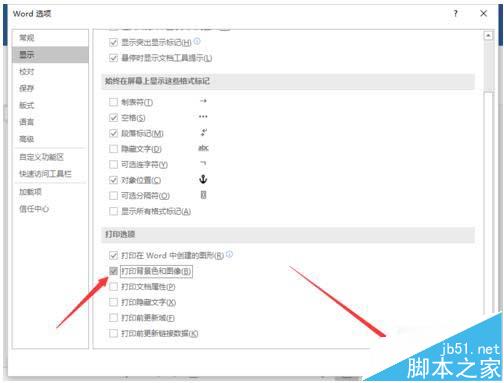Click the object anchor symbol icon

click(203, 179)
